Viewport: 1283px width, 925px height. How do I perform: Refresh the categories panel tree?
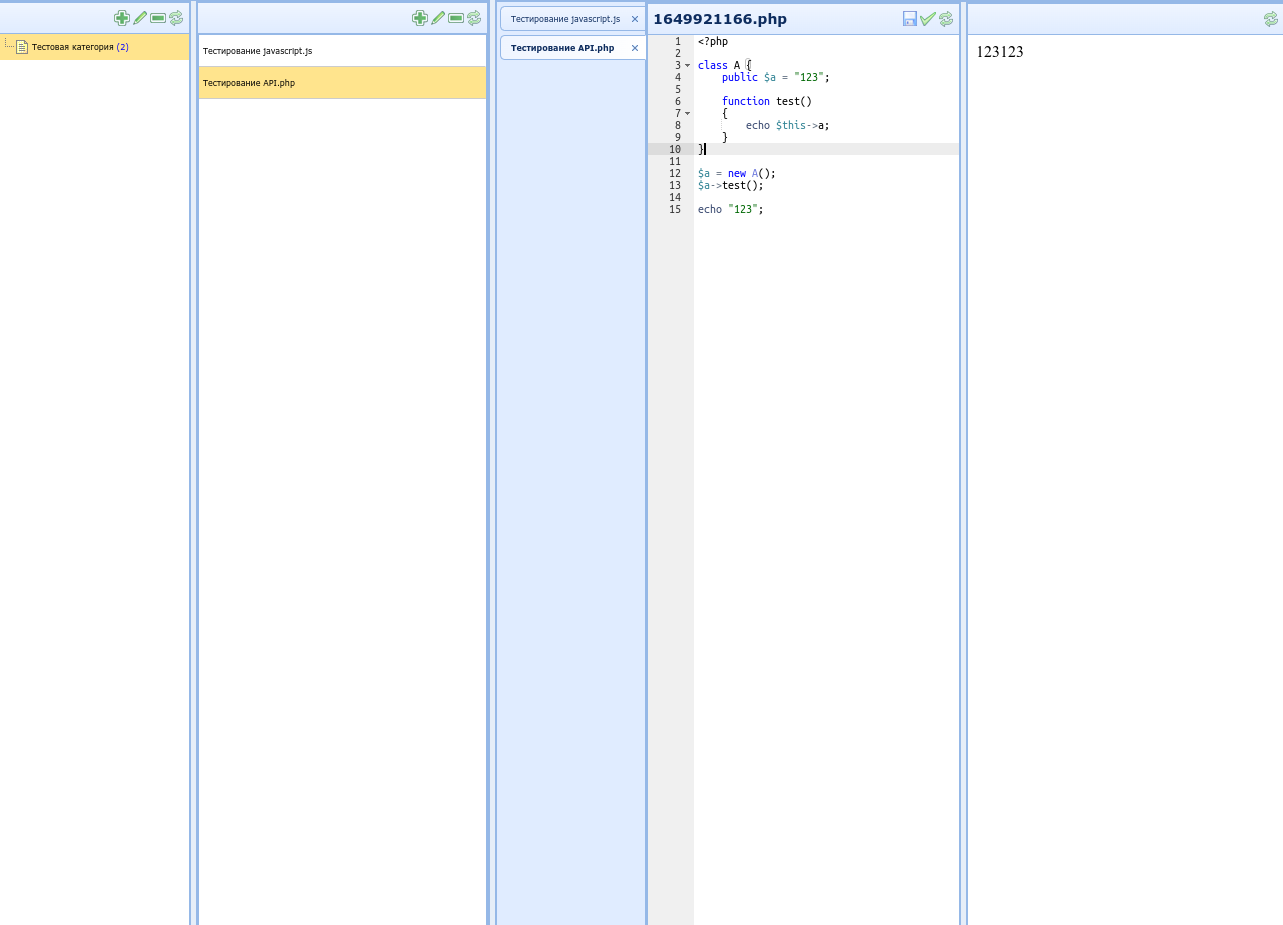click(176, 18)
